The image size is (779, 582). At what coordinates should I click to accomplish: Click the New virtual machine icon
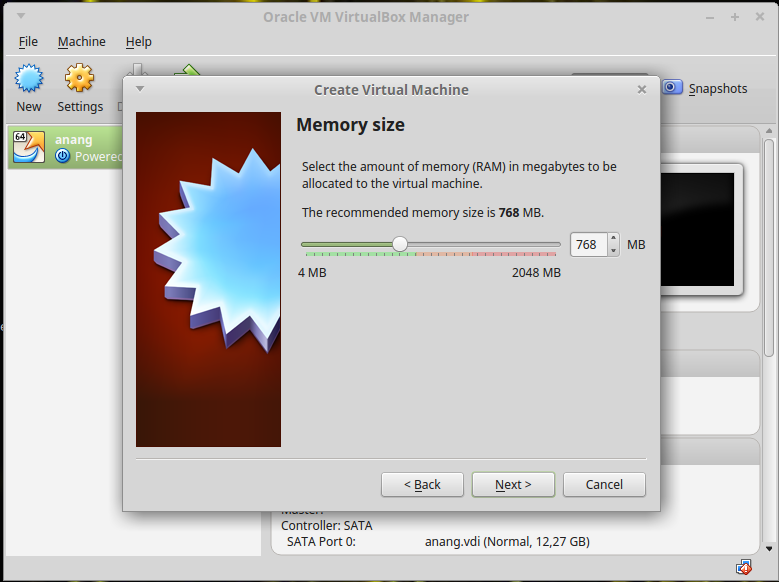(x=29, y=78)
